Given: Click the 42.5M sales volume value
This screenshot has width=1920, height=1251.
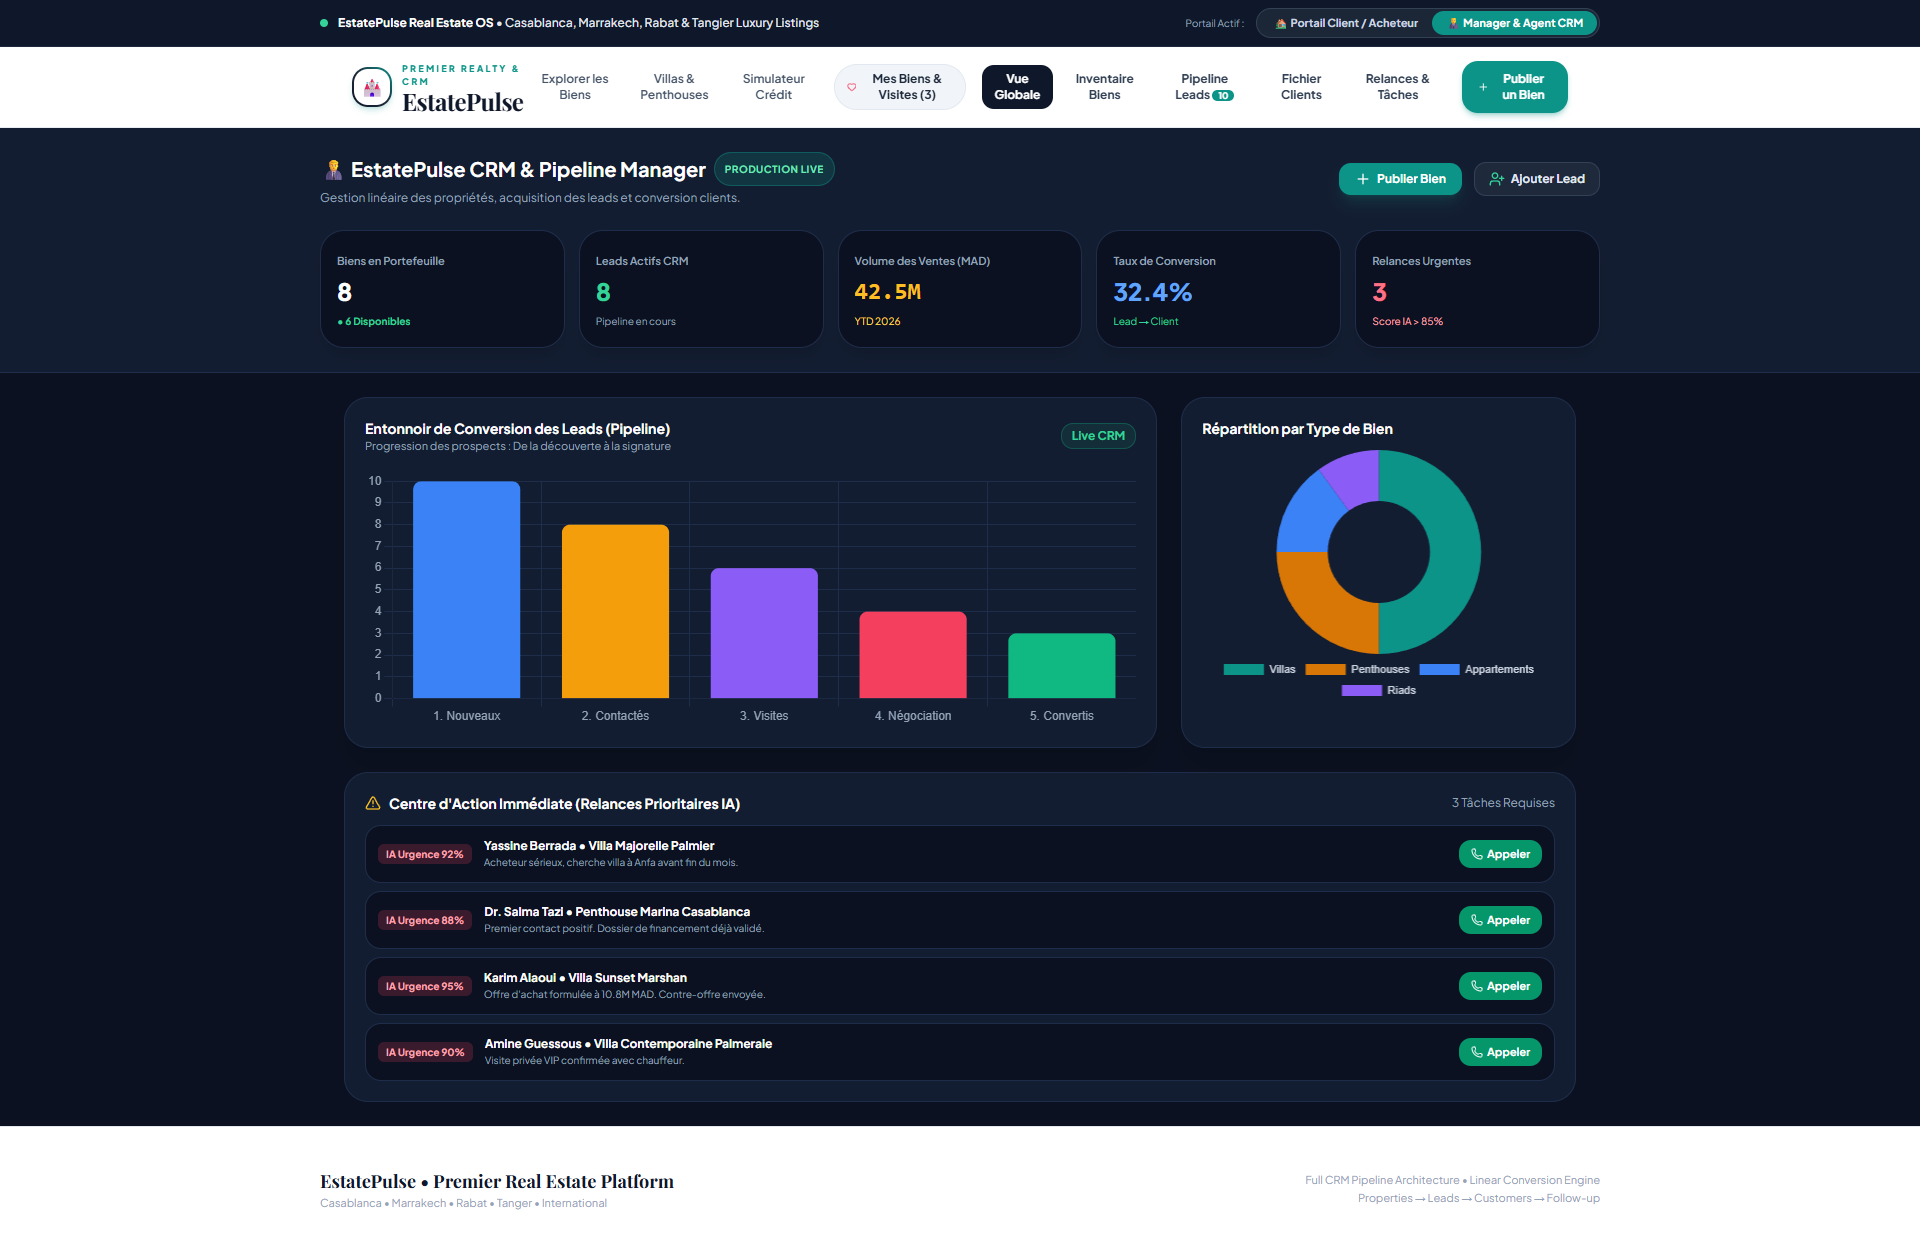Looking at the screenshot, I should click(888, 292).
